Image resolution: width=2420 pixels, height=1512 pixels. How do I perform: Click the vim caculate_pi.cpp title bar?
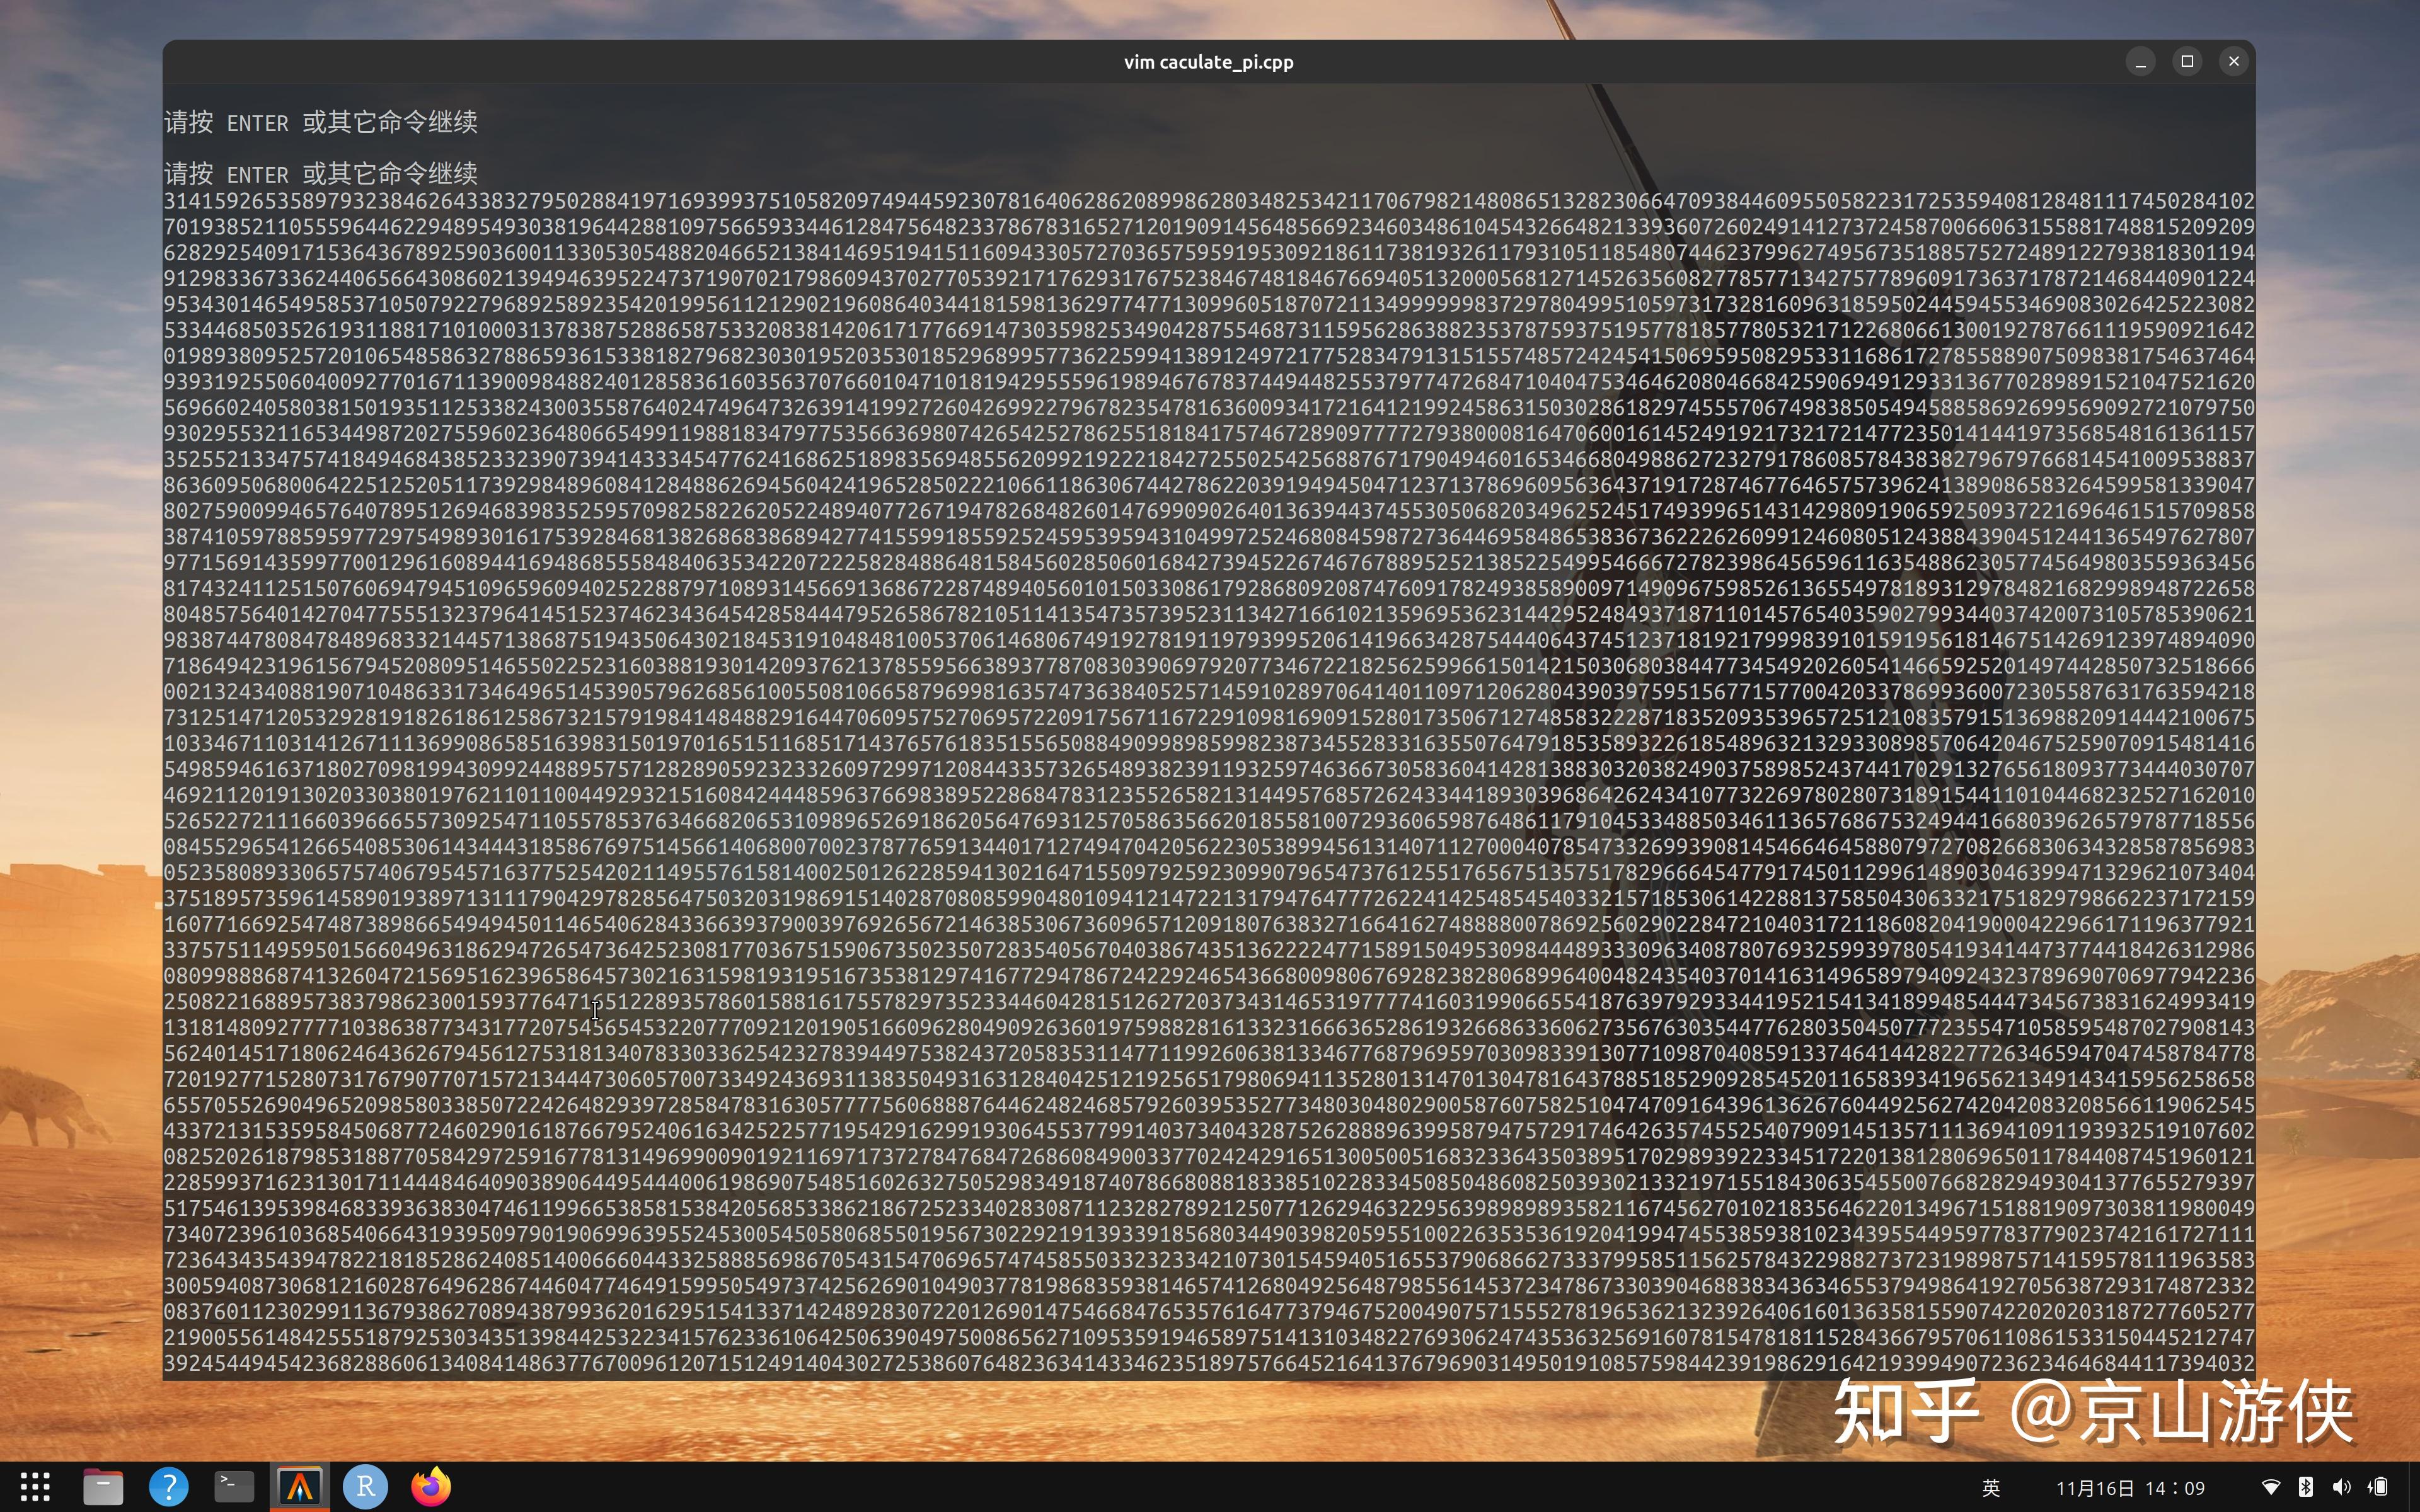coord(1208,62)
